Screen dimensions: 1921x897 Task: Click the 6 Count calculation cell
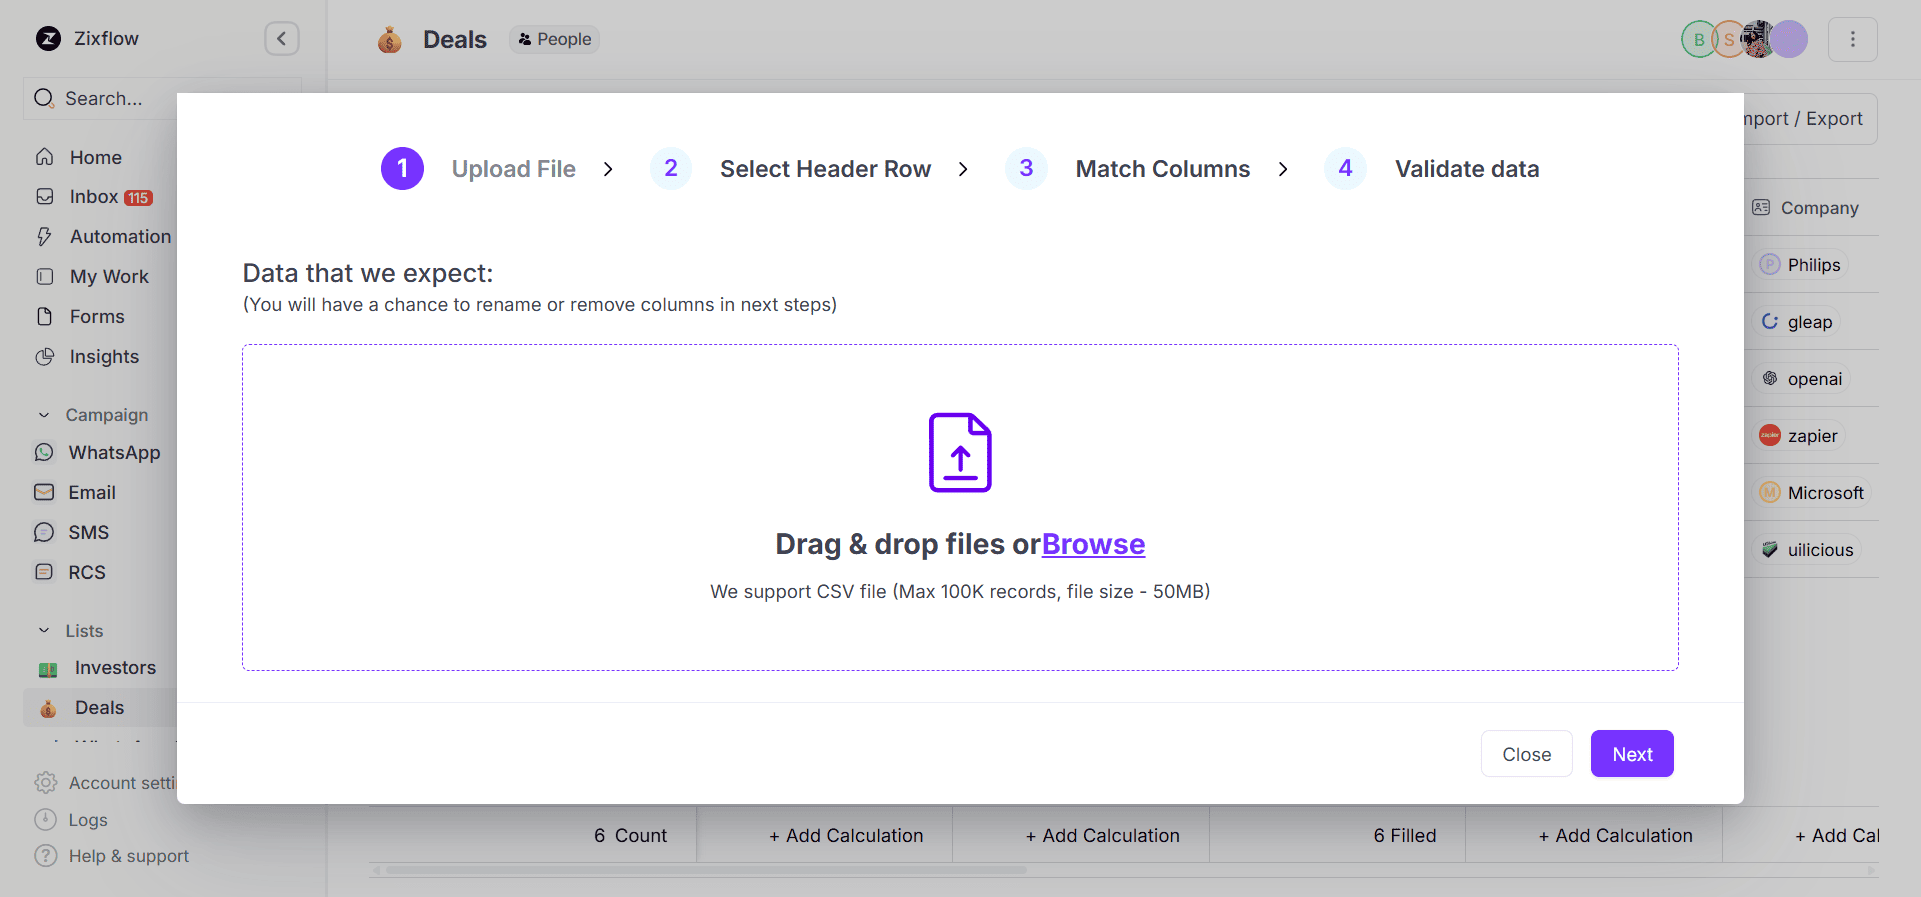(630, 836)
